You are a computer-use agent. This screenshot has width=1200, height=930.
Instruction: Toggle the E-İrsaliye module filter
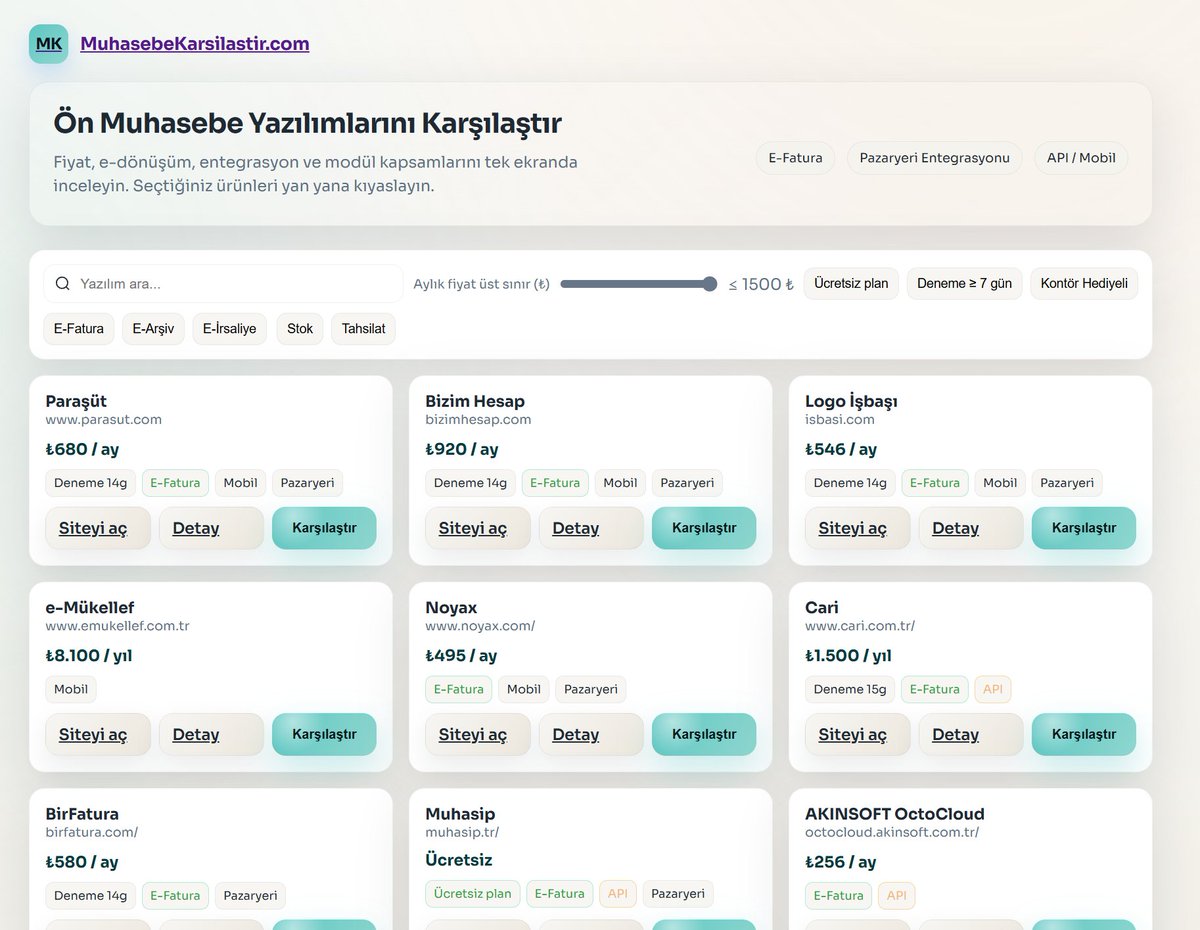tap(230, 329)
